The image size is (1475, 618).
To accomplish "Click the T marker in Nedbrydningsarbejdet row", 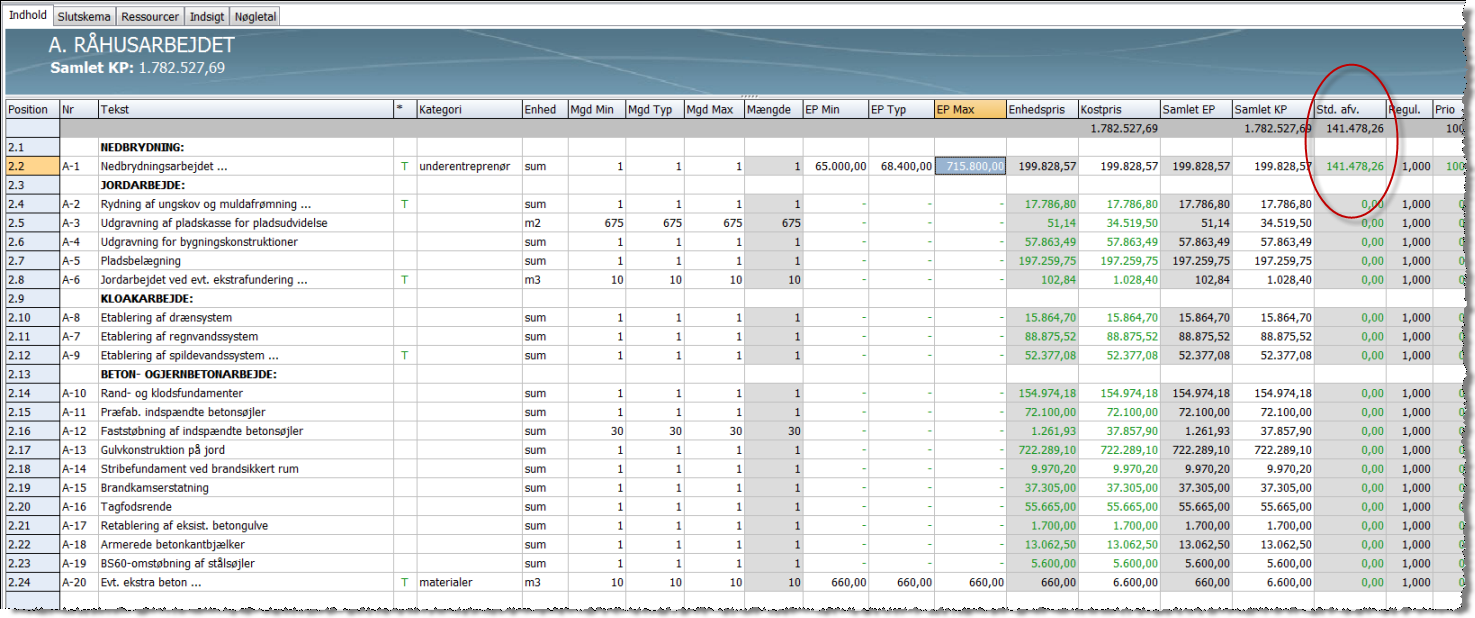I will pyautogui.click(x=405, y=166).
